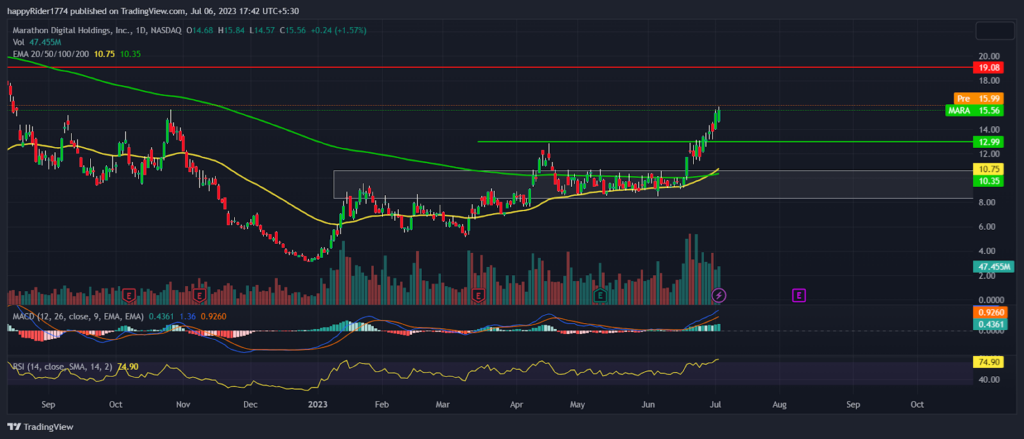This screenshot has width=1024, height=439.
Task: Open the purple upcoming earnings marker in August
Action: [x=799, y=296]
